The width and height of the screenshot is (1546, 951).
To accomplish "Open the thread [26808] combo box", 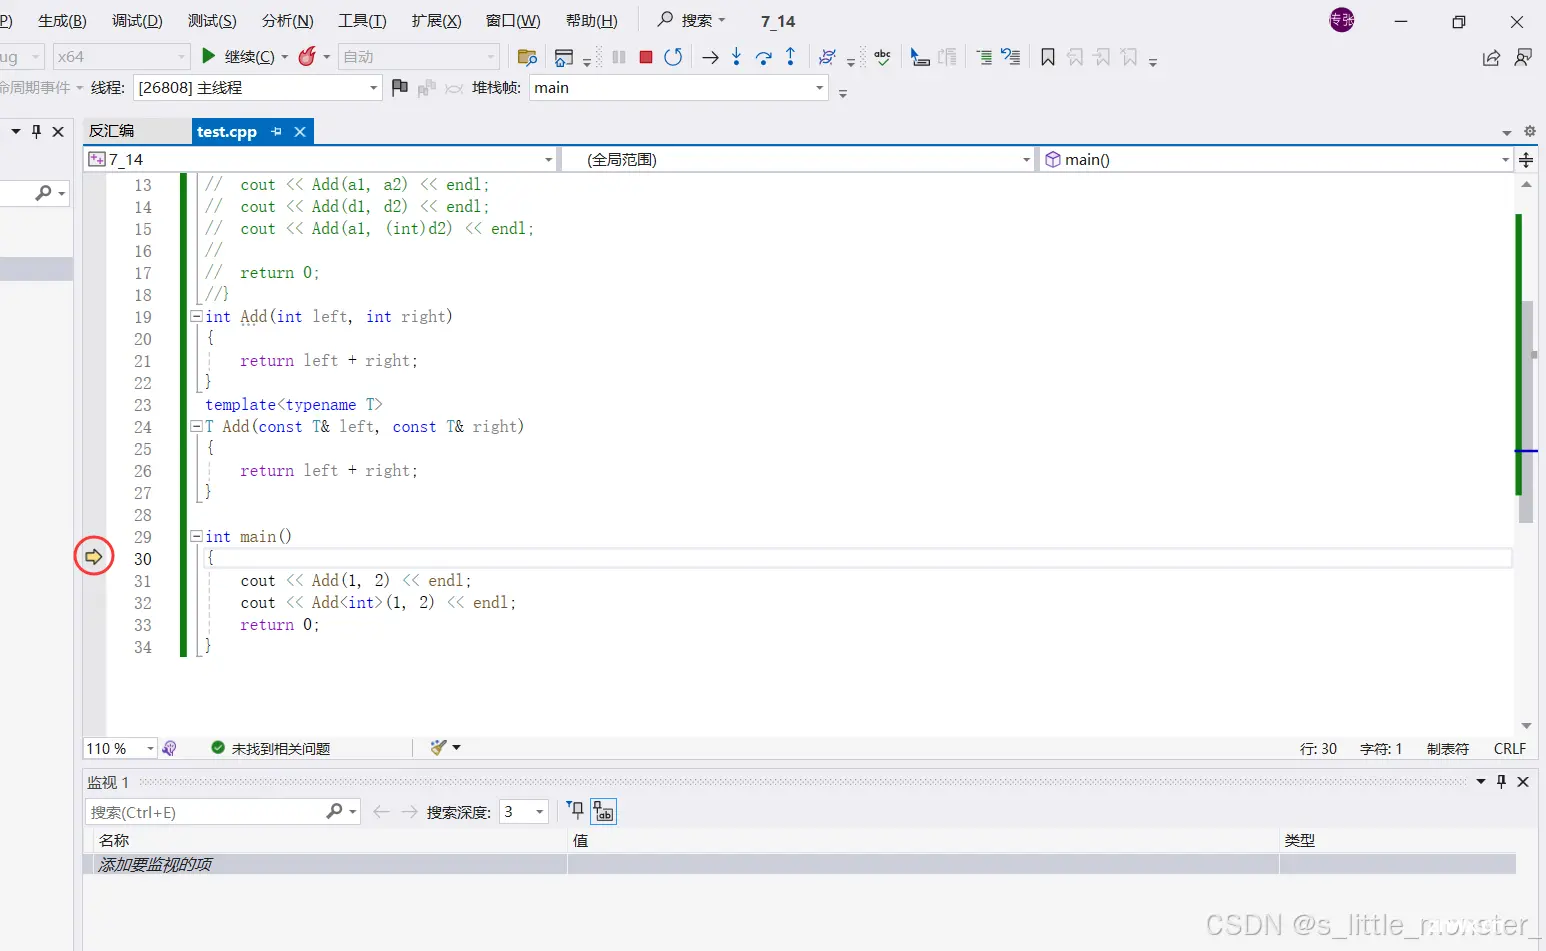I will click(258, 87).
